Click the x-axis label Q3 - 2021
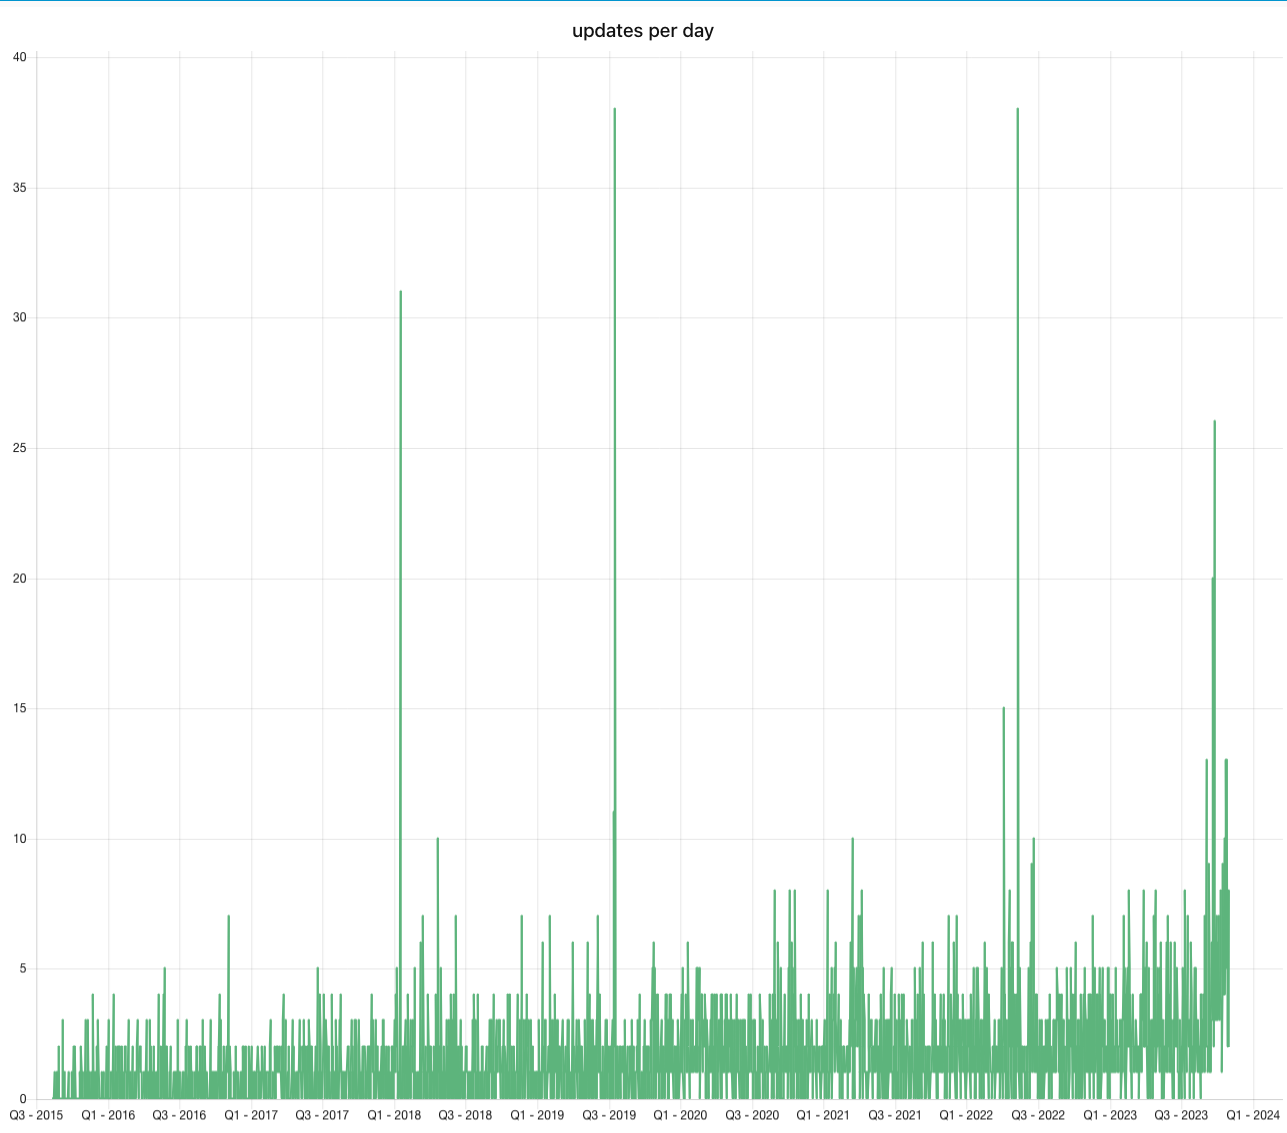The height and width of the screenshot is (1133, 1287). tap(895, 1115)
